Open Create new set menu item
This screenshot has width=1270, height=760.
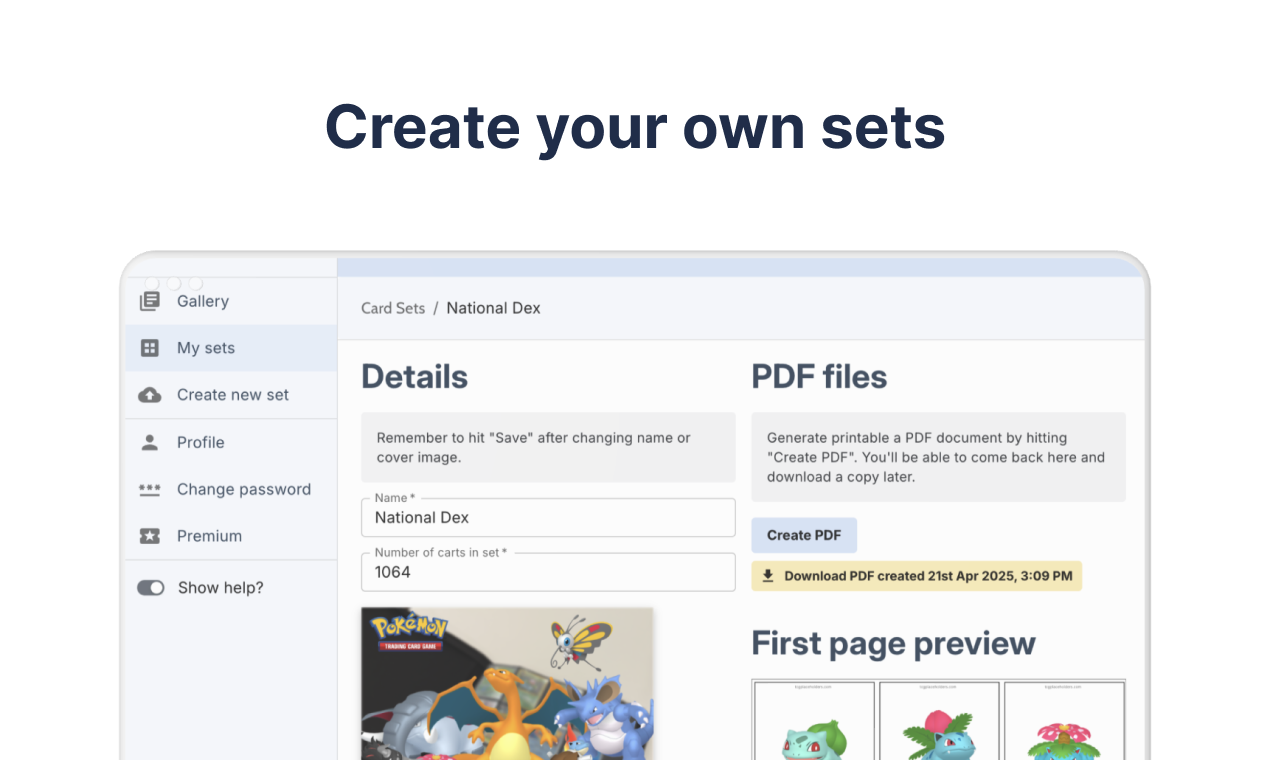(231, 395)
